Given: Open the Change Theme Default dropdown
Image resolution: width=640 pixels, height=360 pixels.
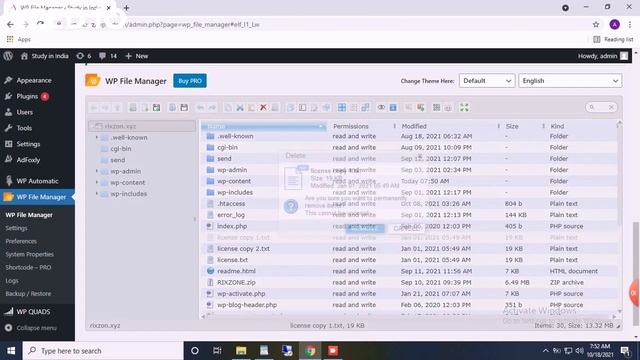Looking at the screenshot, I should [487, 81].
